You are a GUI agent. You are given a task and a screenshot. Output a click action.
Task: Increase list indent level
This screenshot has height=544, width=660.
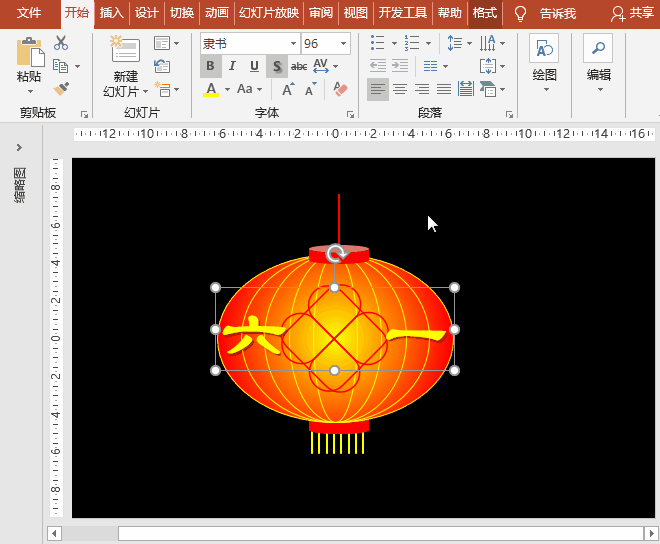tap(400, 66)
